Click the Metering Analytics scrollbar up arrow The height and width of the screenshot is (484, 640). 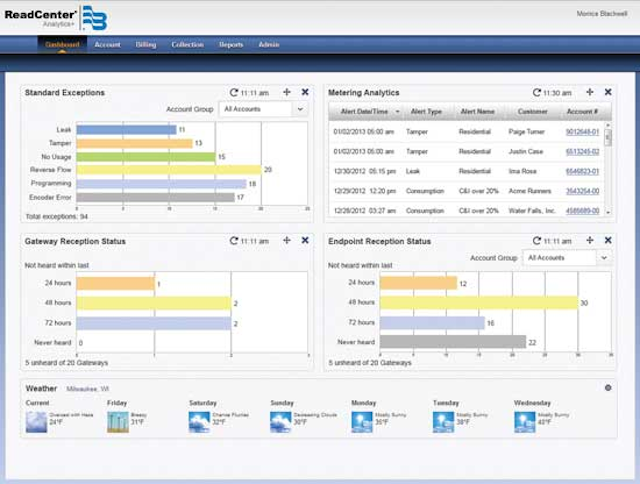[608, 125]
